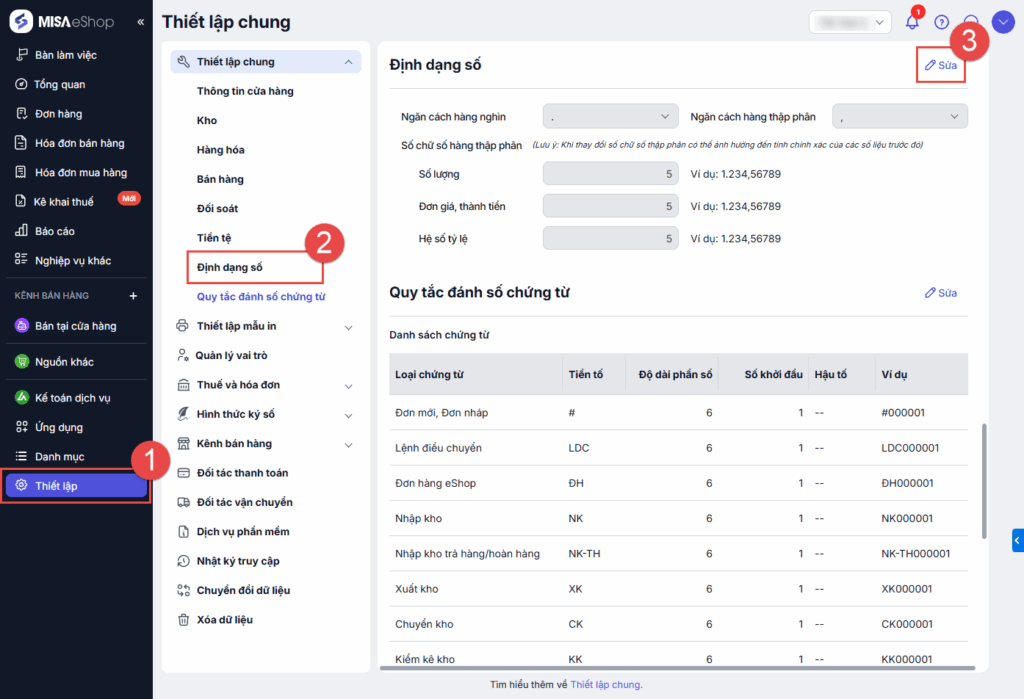Click the notification bell icon
Viewport: 1024px width, 699px height.
pos(911,22)
